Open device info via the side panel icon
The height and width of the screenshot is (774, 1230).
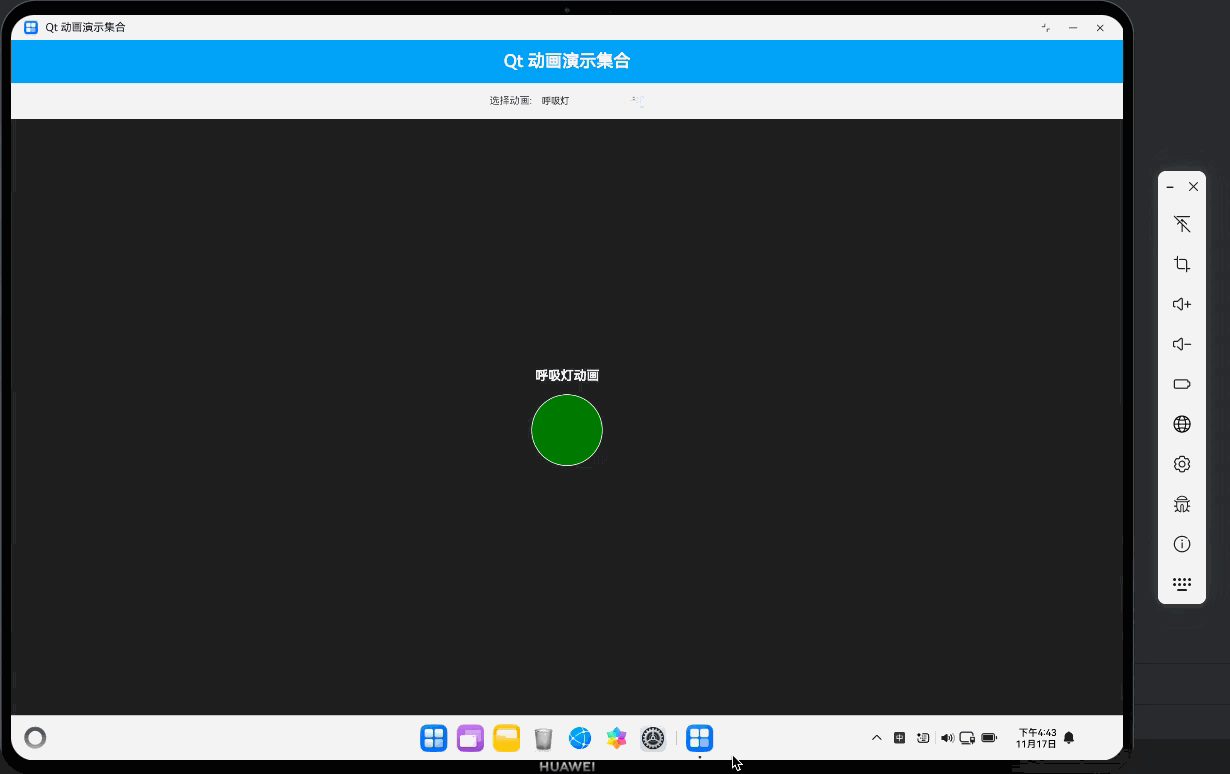click(1182, 544)
